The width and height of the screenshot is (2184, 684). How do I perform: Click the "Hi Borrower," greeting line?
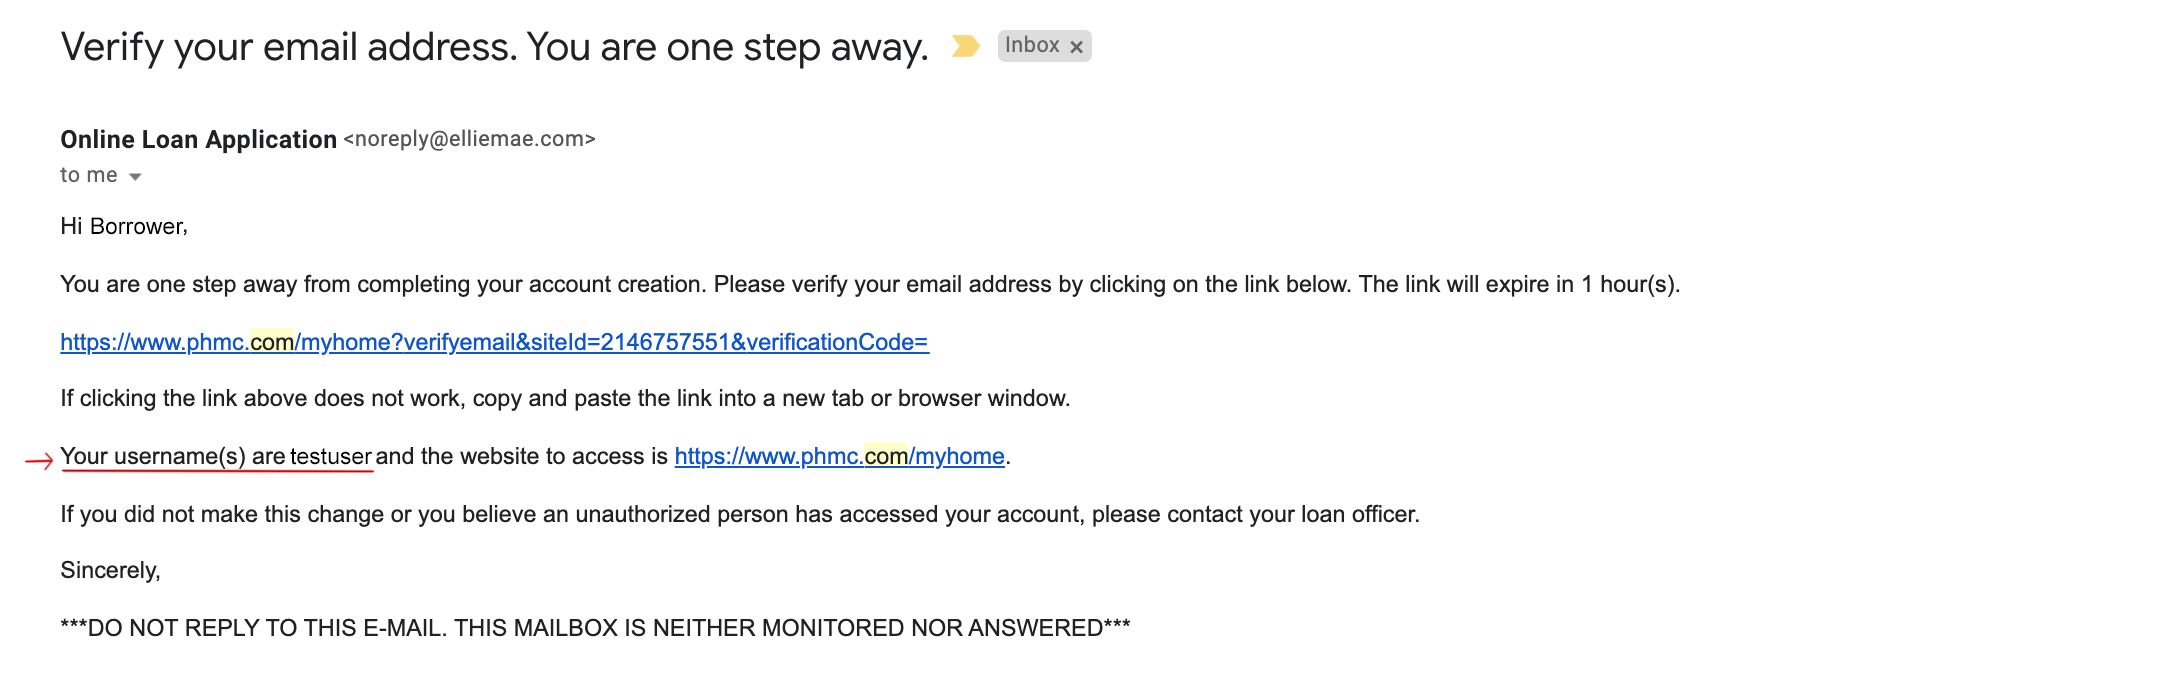[124, 226]
